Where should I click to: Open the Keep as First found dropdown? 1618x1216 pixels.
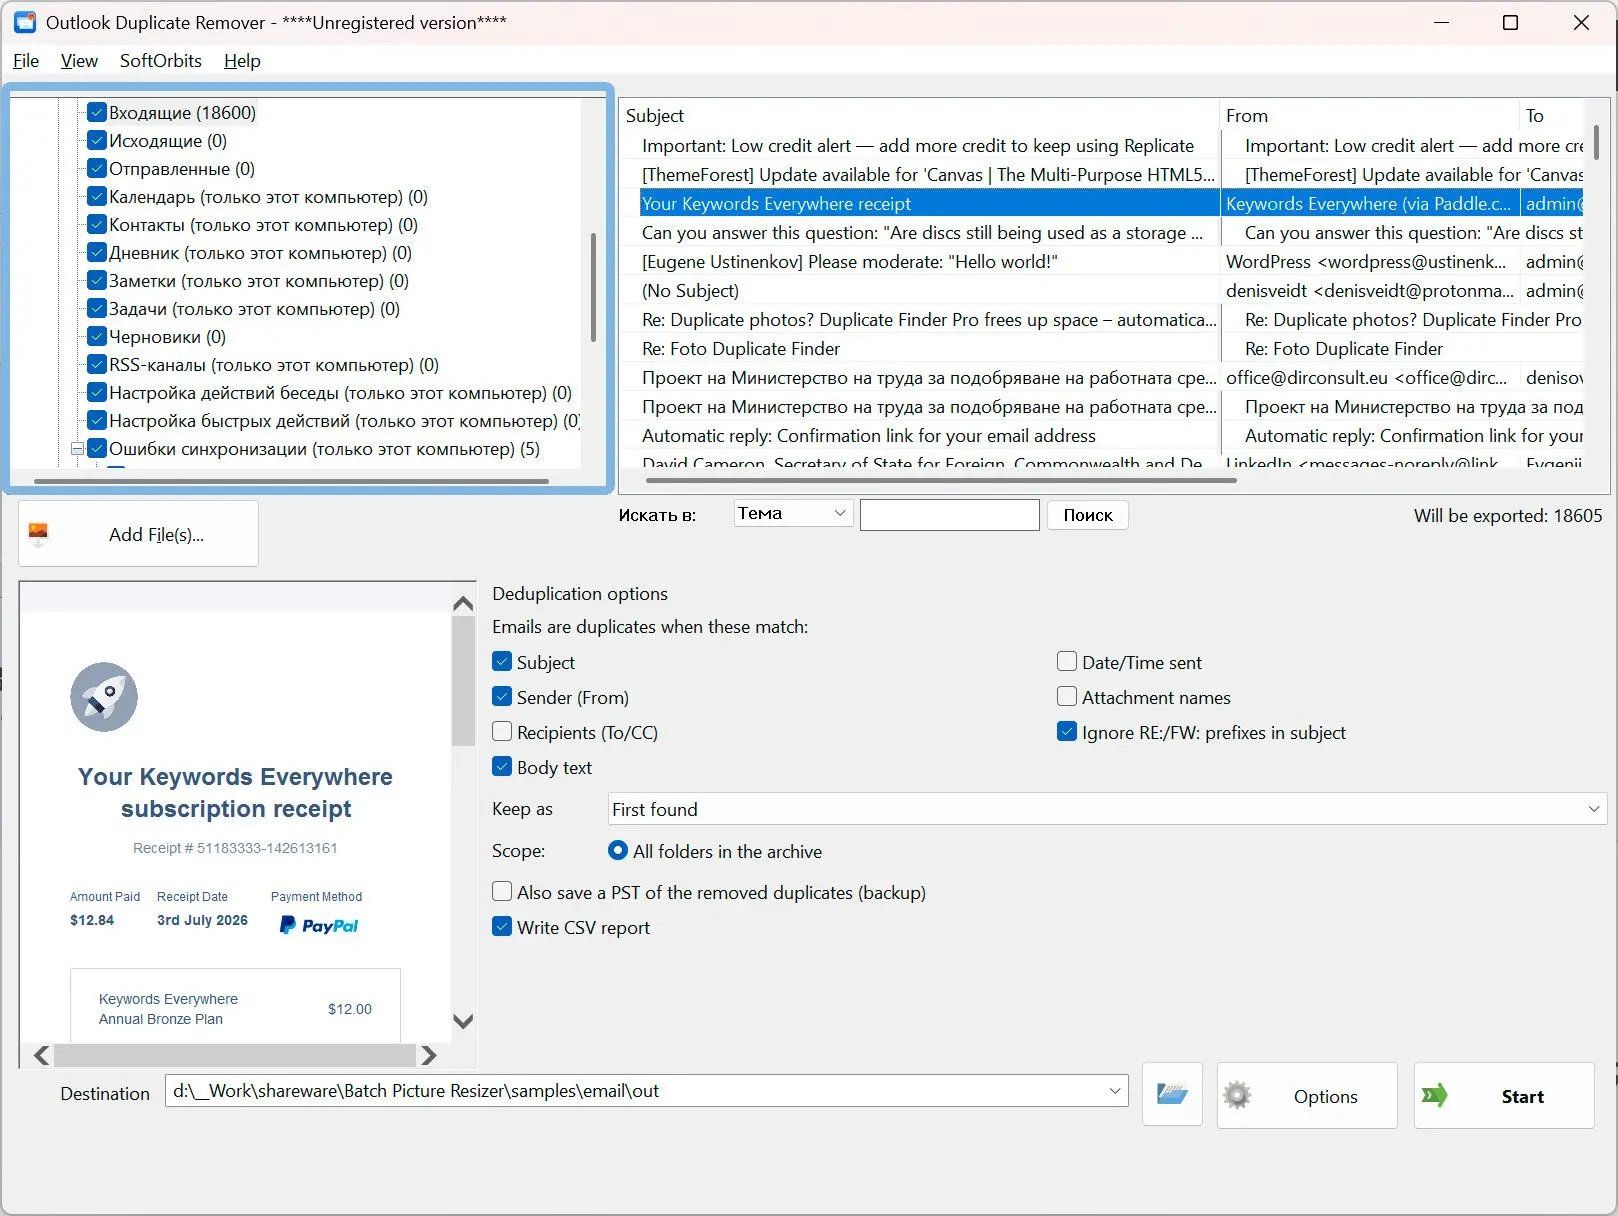pyautogui.click(x=1107, y=809)
